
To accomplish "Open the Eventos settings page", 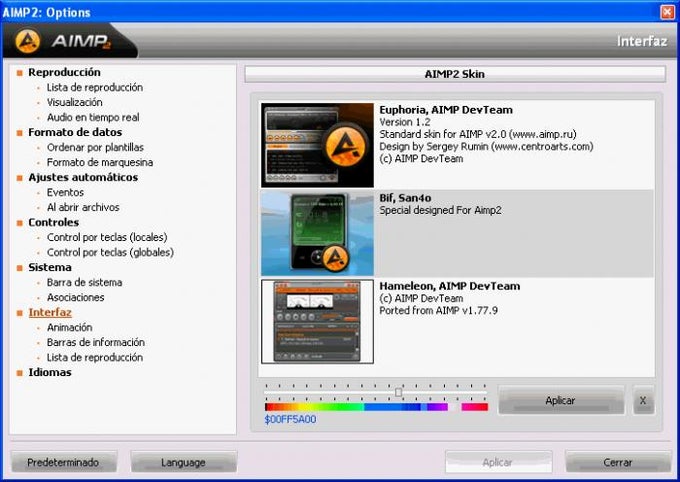I will pyautogui.click(x=65, y=192).
